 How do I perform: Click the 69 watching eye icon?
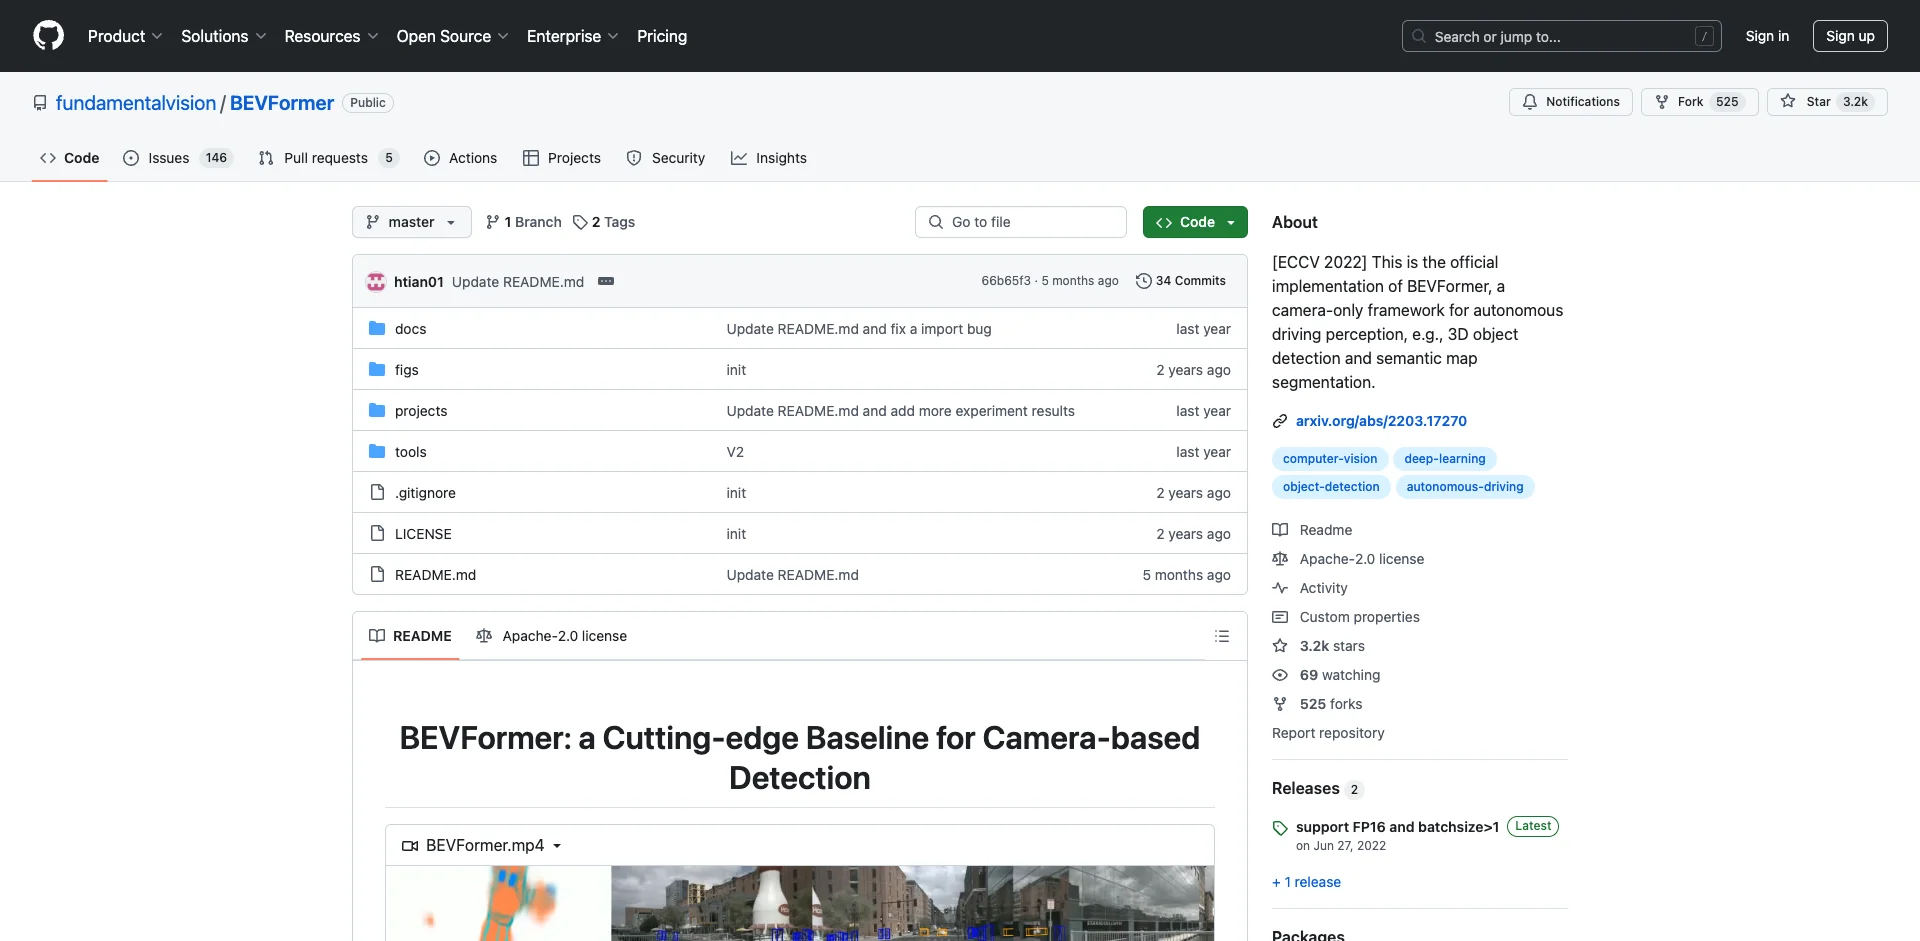click(x=1280, y=675)
